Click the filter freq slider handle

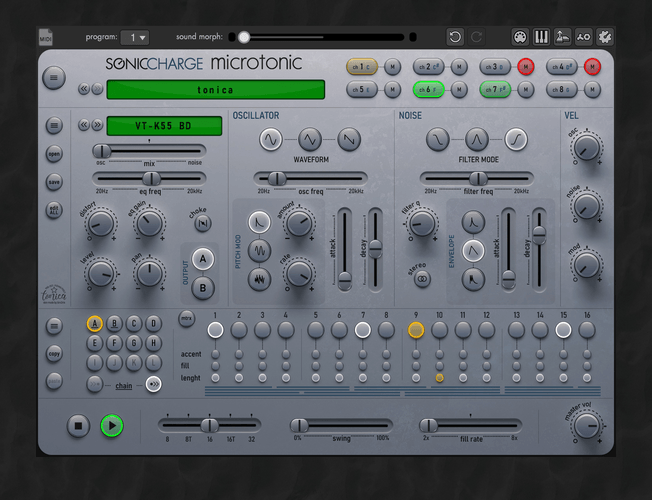478,178
